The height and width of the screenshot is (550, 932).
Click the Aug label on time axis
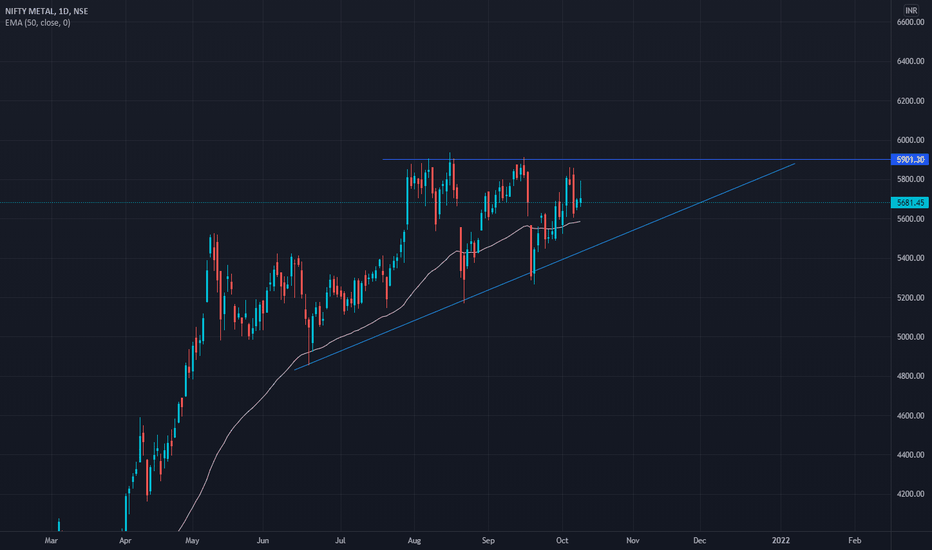(414, 540)
